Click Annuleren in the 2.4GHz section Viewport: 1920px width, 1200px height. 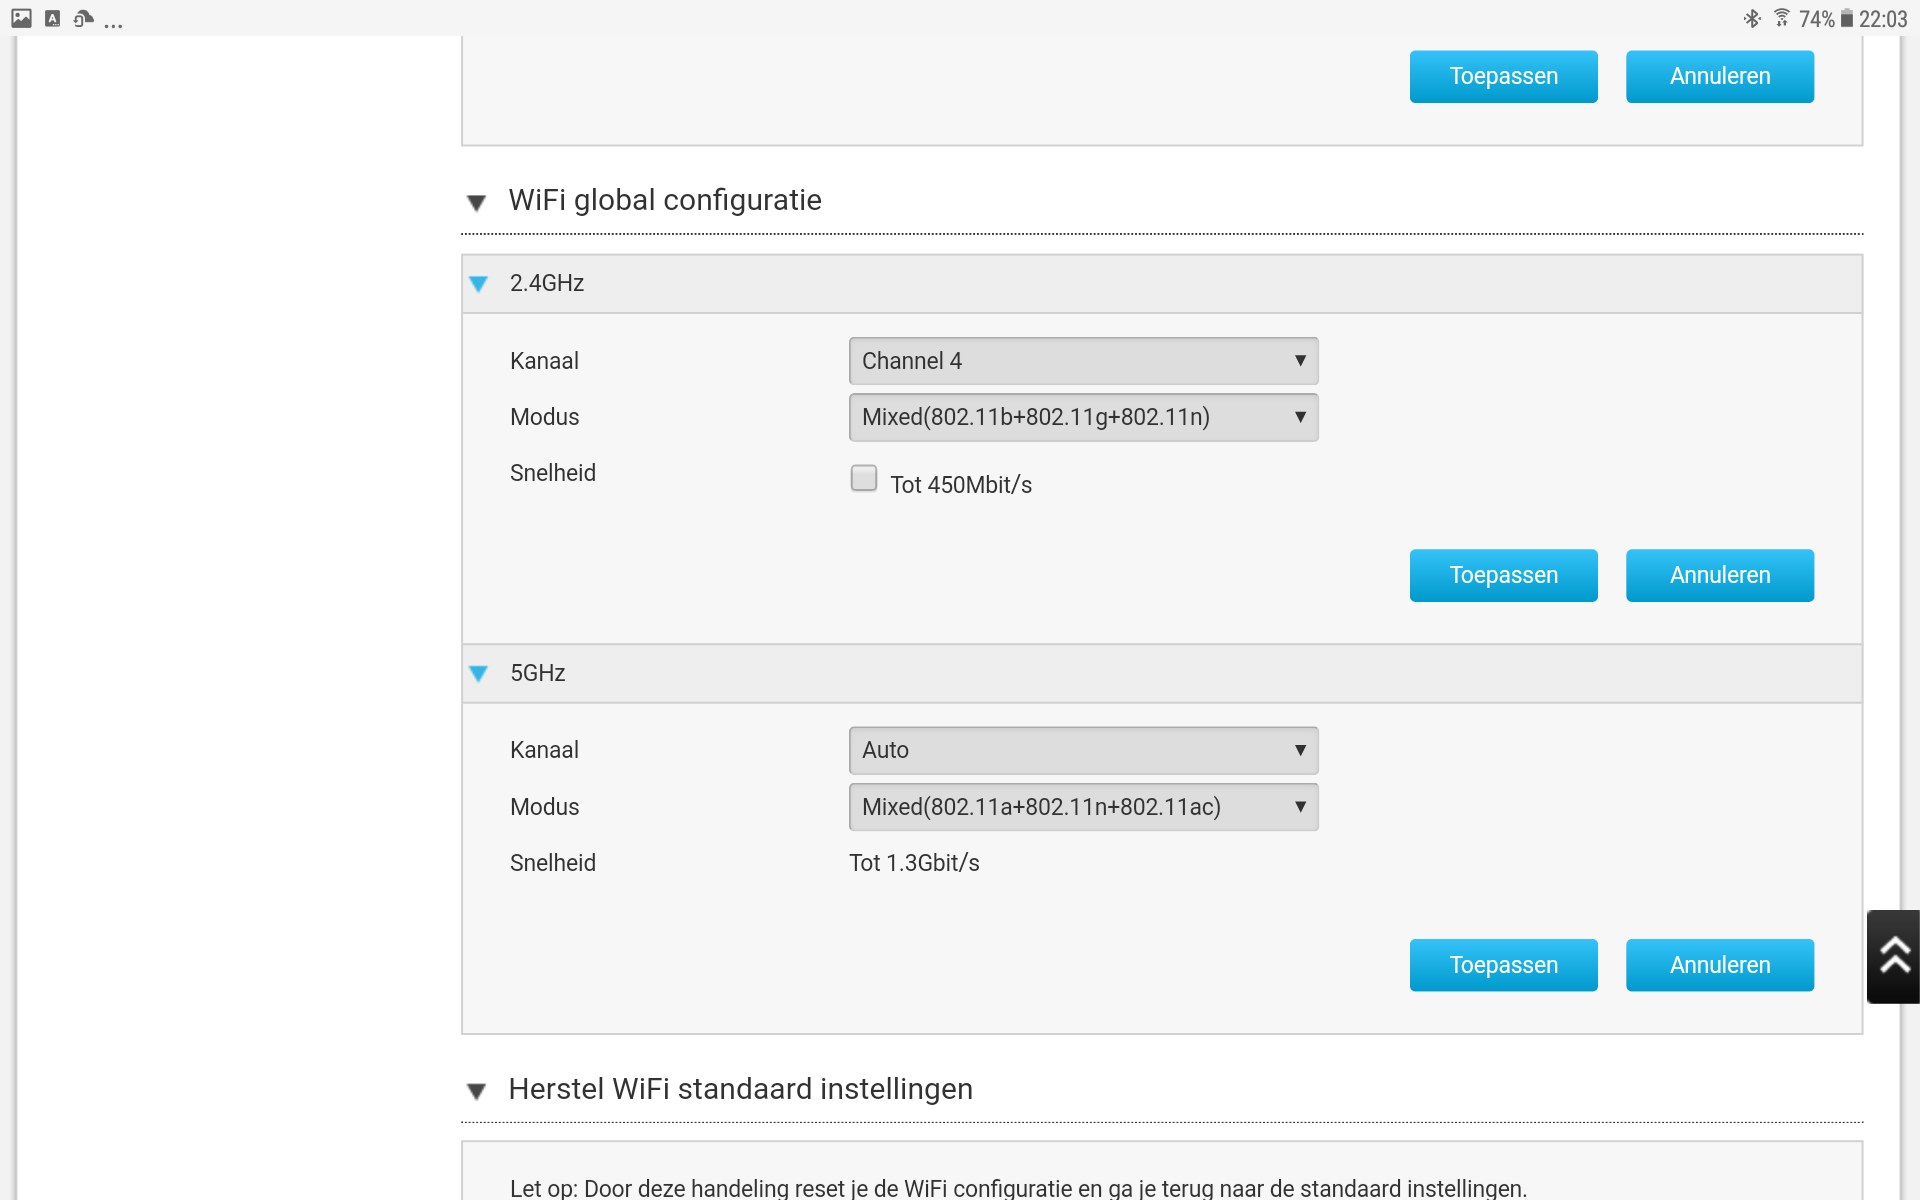(1719, 575)
